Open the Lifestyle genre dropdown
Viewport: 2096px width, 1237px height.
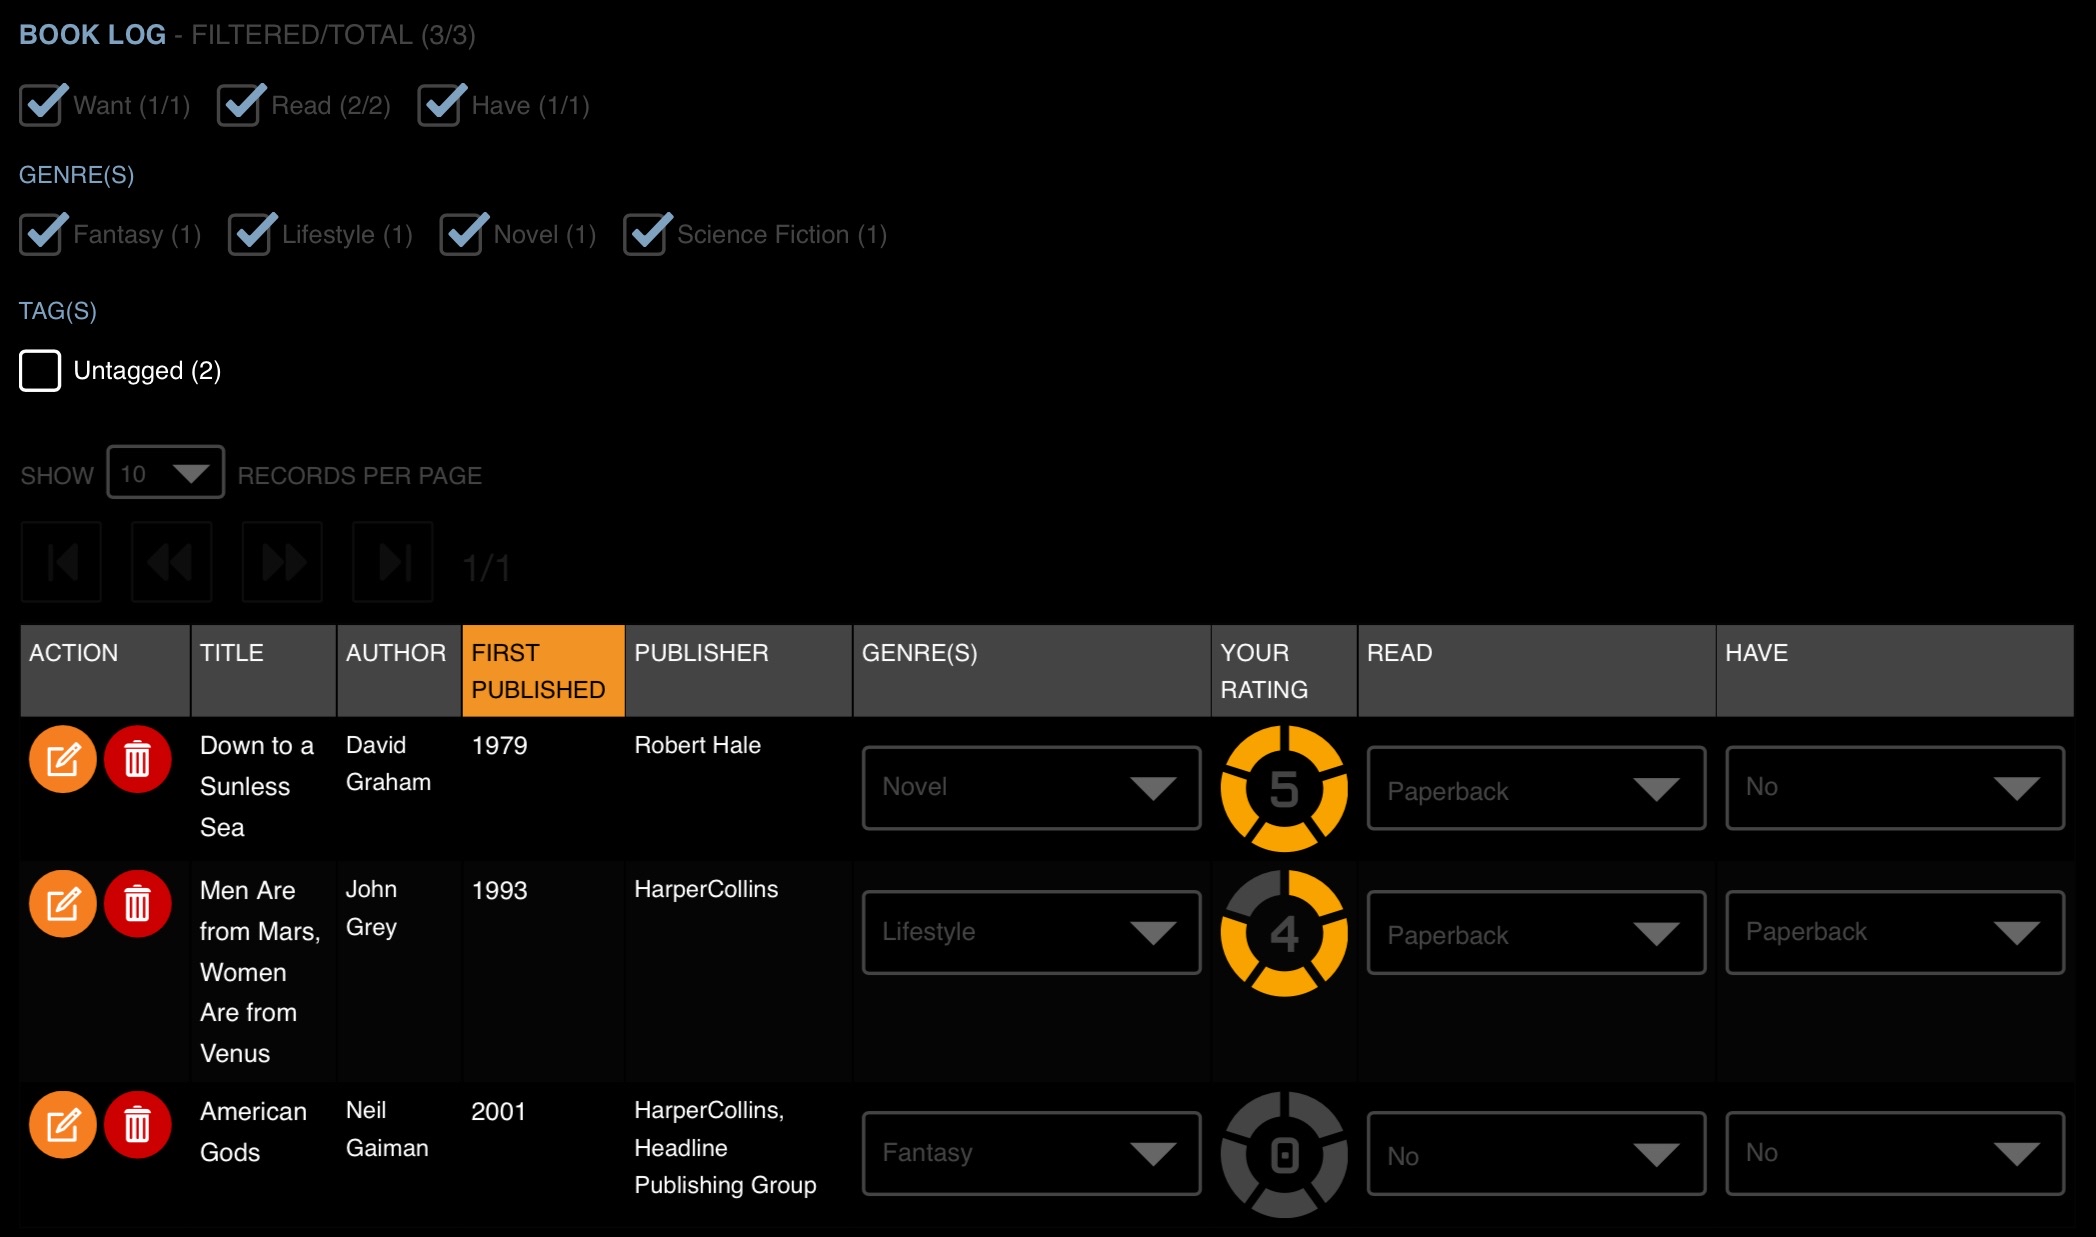1032,932
